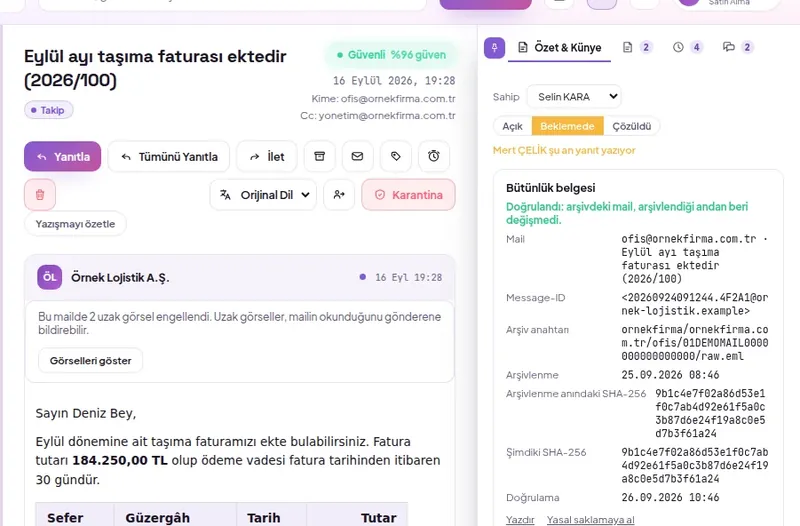
Task: Mark the mail unread with envelope icon
Action: tap(357, 156)
